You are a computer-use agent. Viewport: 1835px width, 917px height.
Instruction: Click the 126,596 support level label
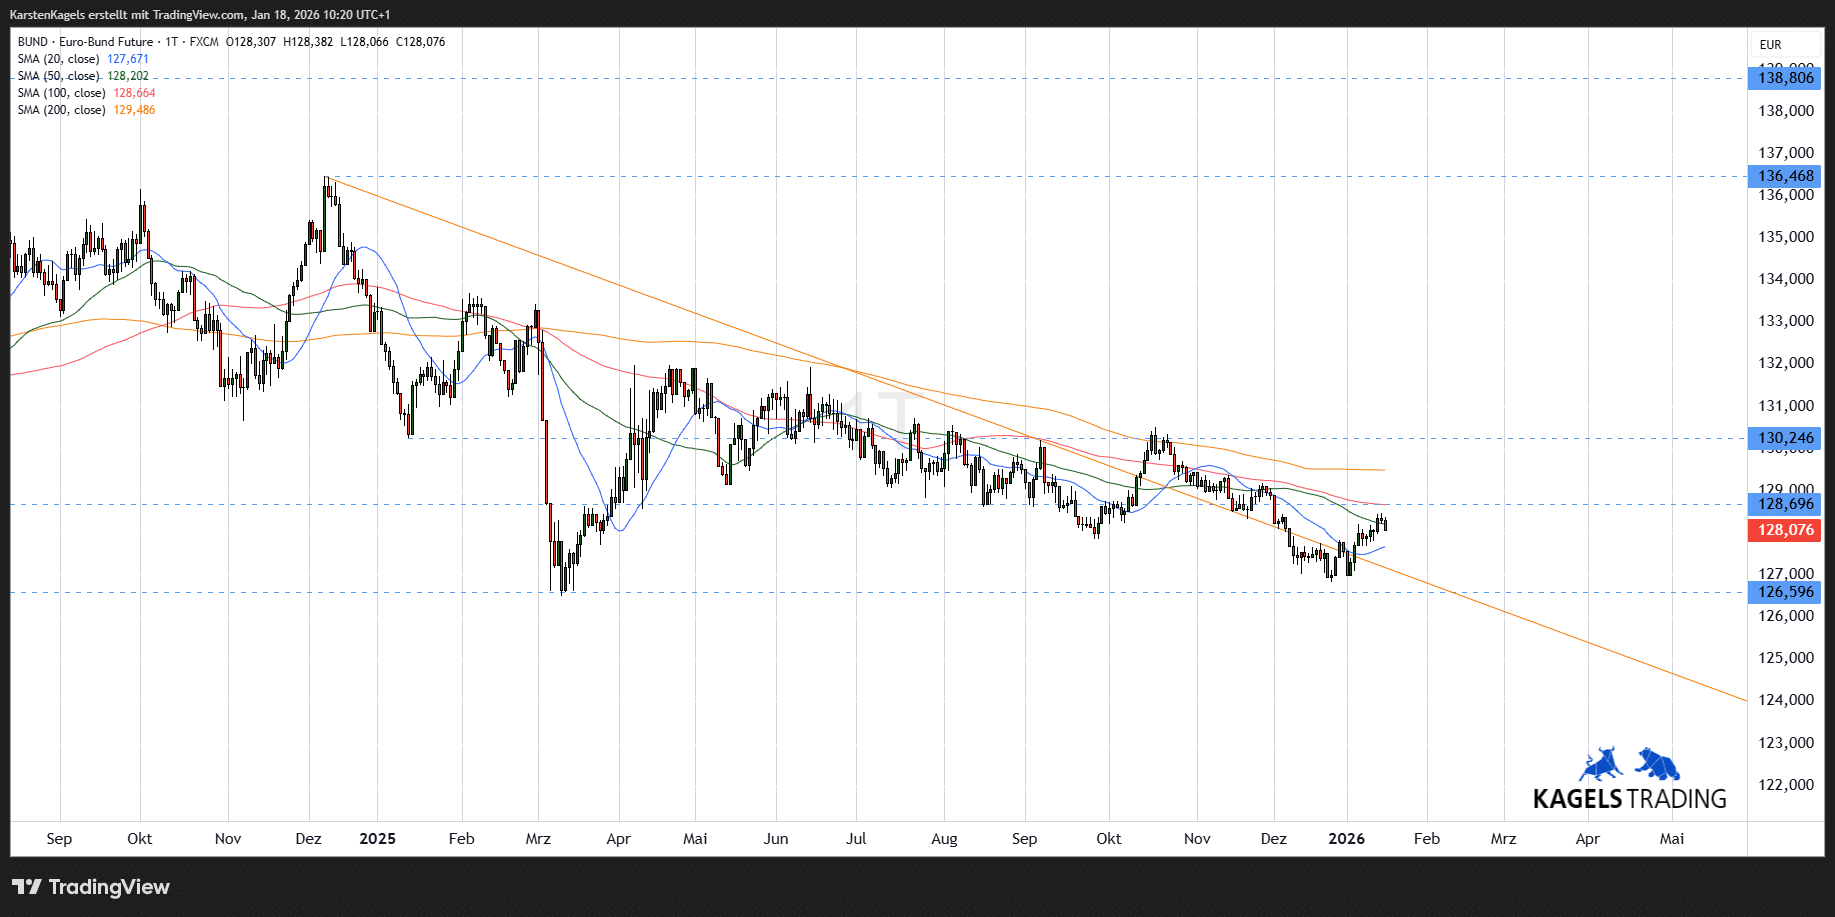(1785, 592)
